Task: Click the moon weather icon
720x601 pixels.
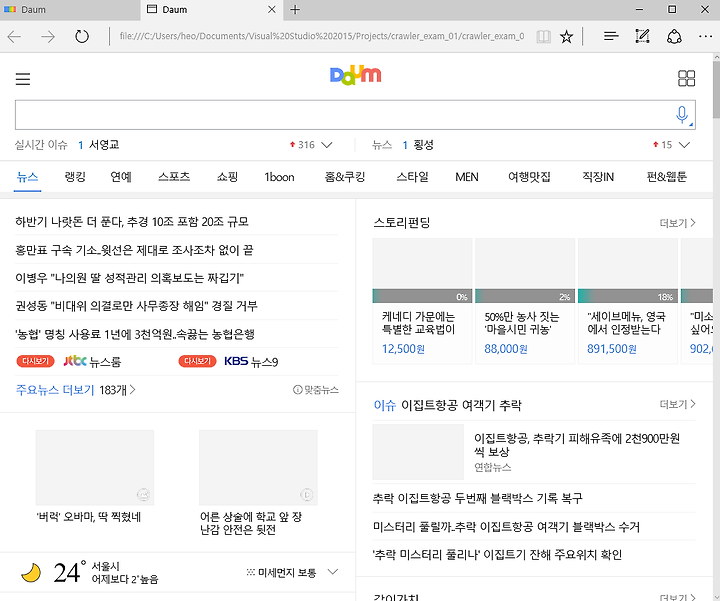Action: pyautogui.click(x=31, y=573)
